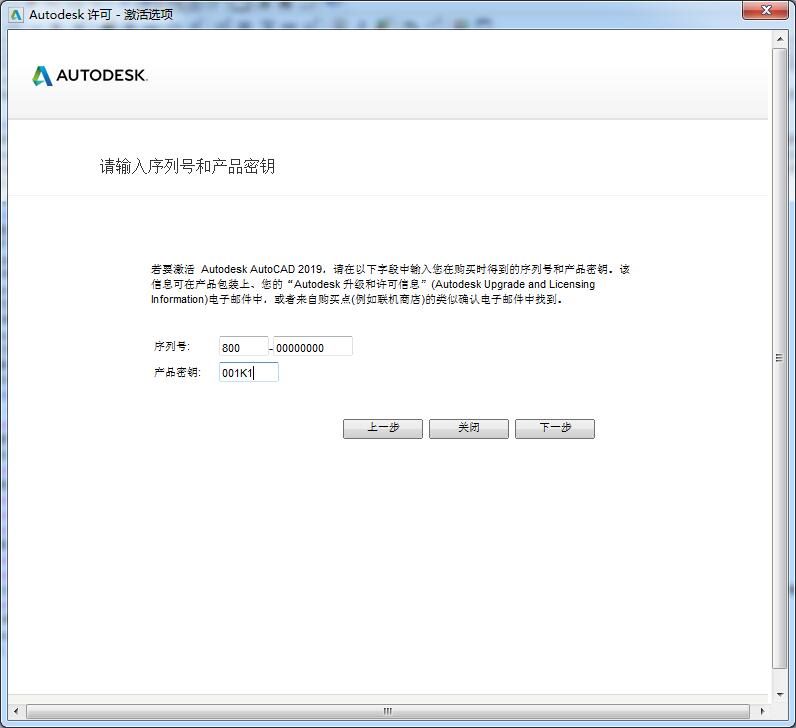
Task: Click the vertical scrollbar down arrow
Action: (x=780, y=694)
